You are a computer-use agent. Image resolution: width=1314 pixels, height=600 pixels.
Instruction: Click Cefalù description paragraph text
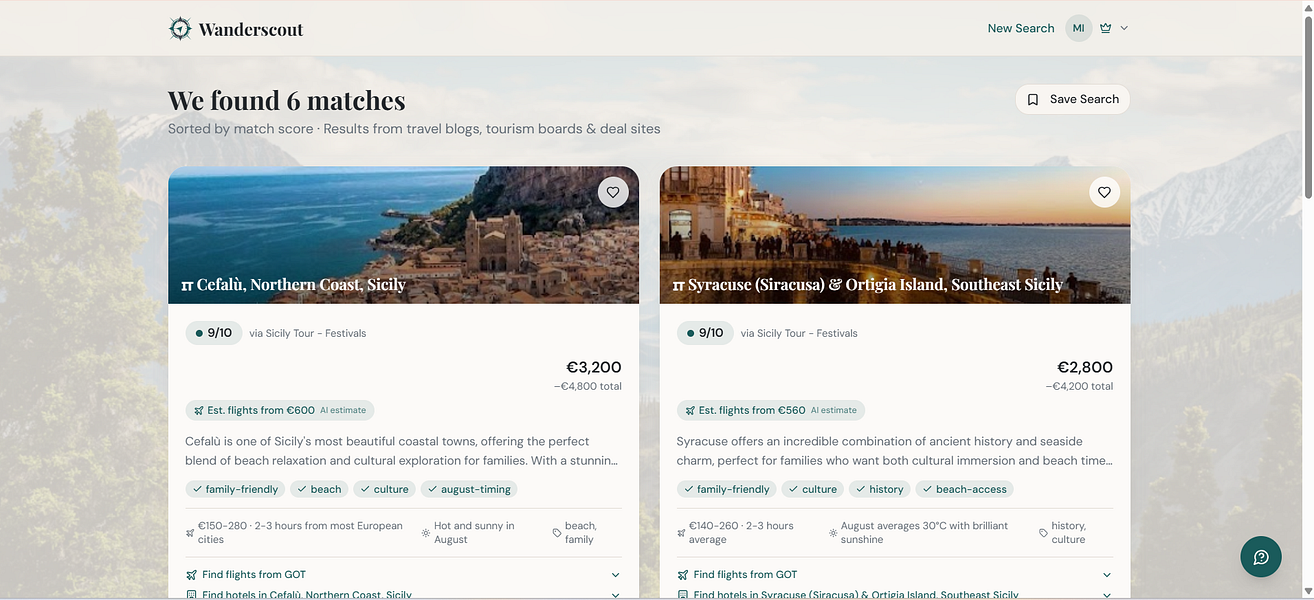tap(403, 451)
